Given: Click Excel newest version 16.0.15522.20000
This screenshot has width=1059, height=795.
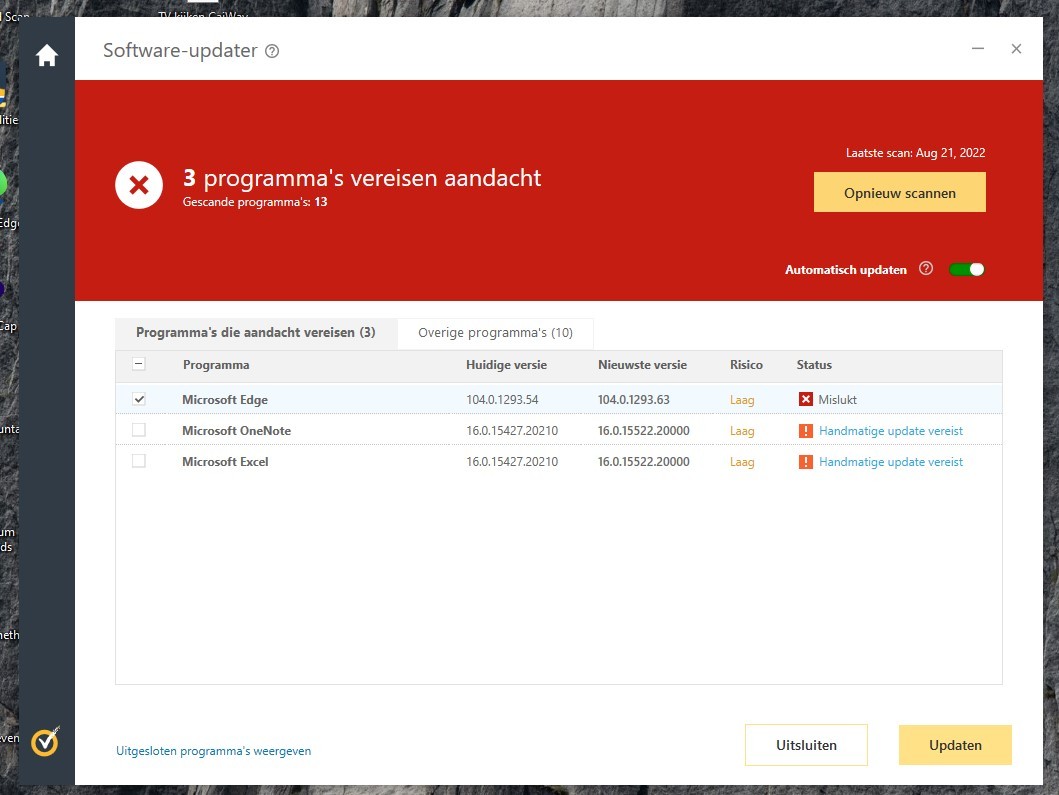Looking at the screenshot, I should (644, 462).
